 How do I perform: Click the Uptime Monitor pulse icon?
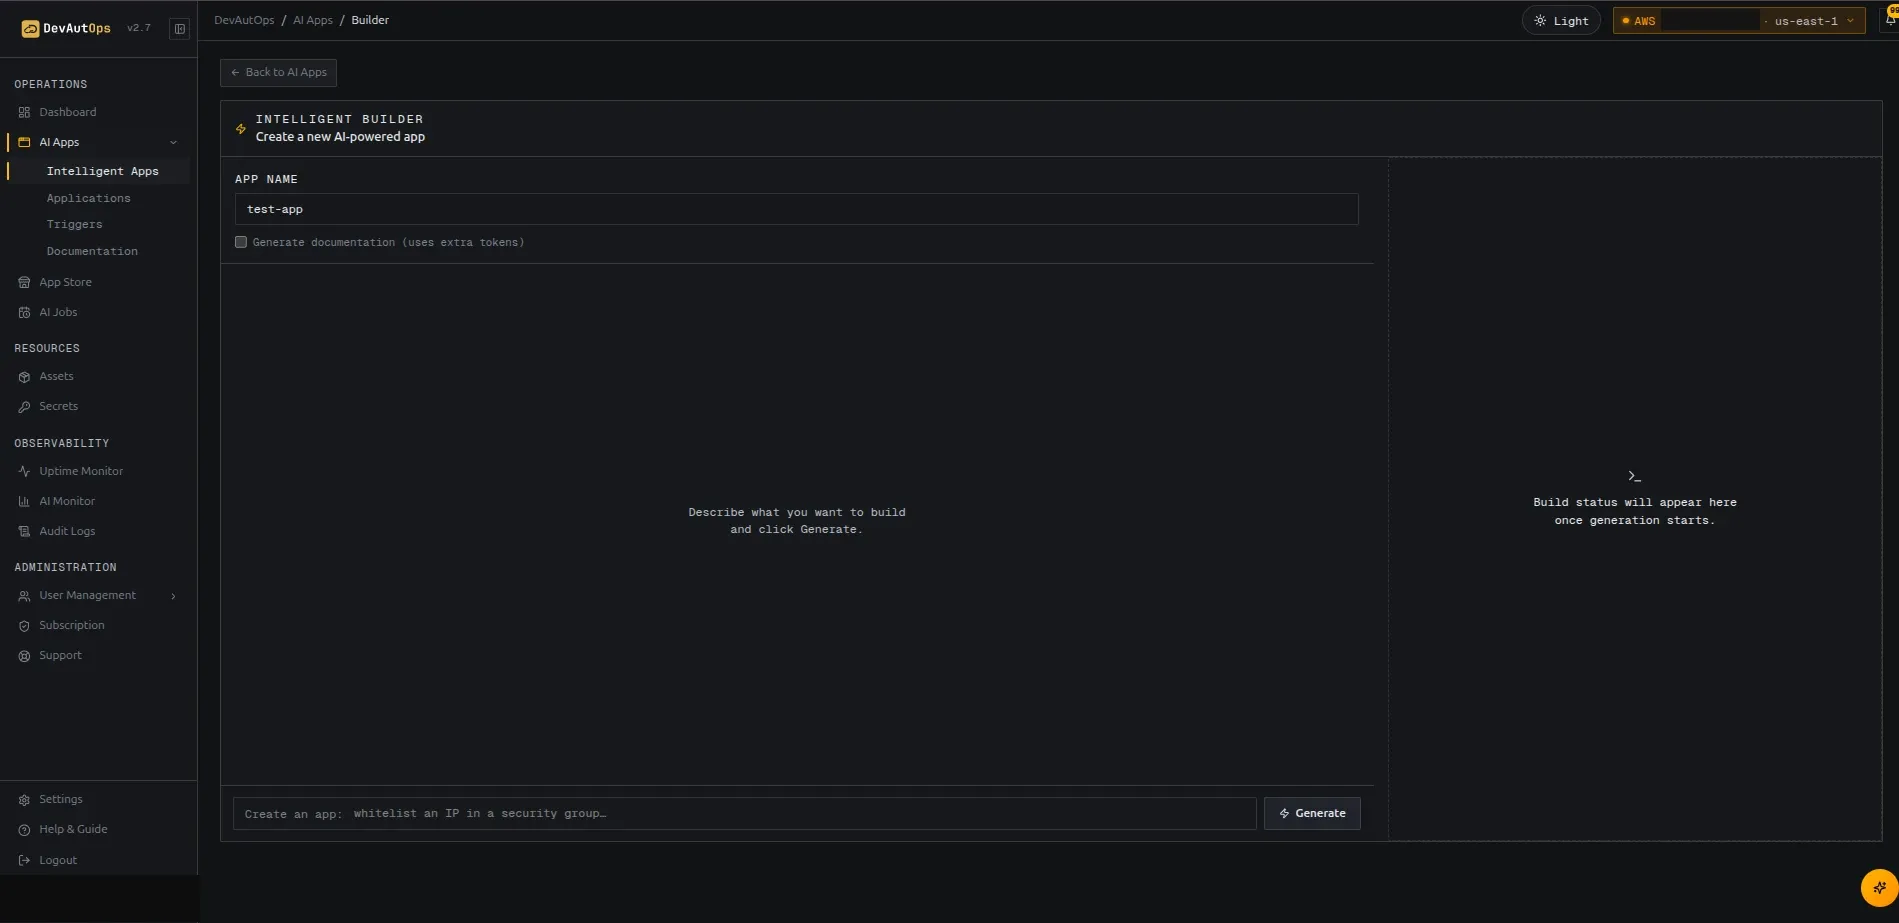pyautogui.click(x=24, y=472)
